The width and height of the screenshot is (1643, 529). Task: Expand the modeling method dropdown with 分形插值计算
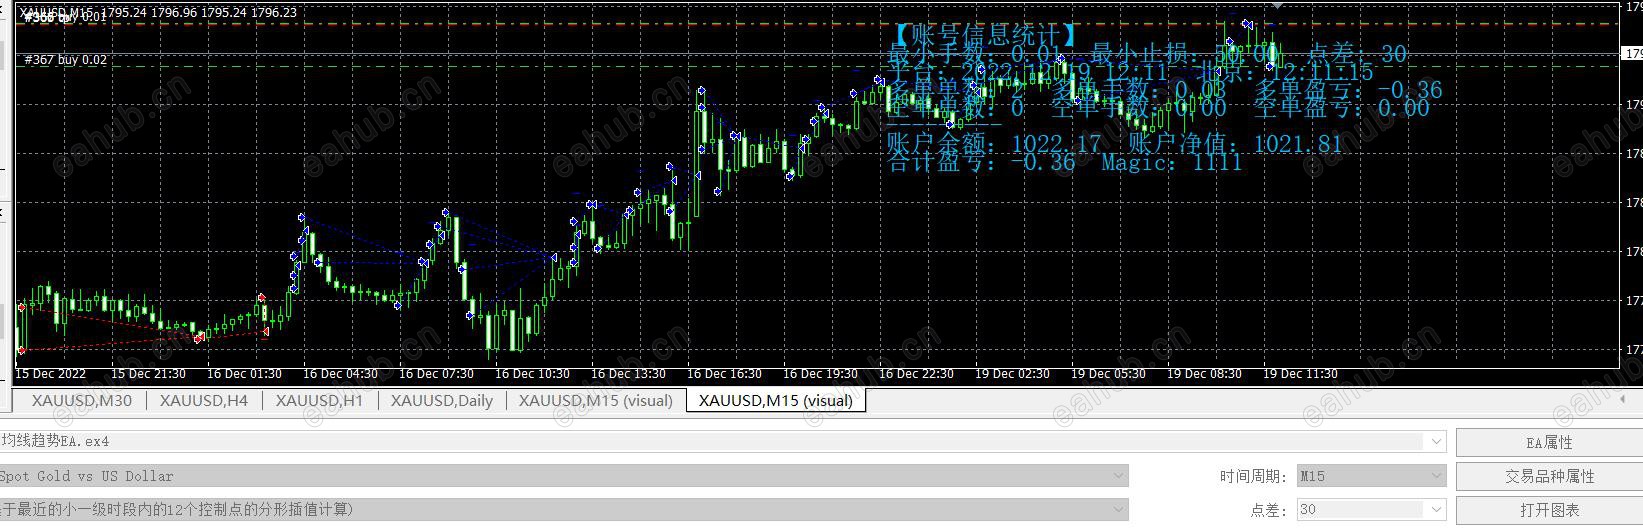click(x=1119, y=509)
